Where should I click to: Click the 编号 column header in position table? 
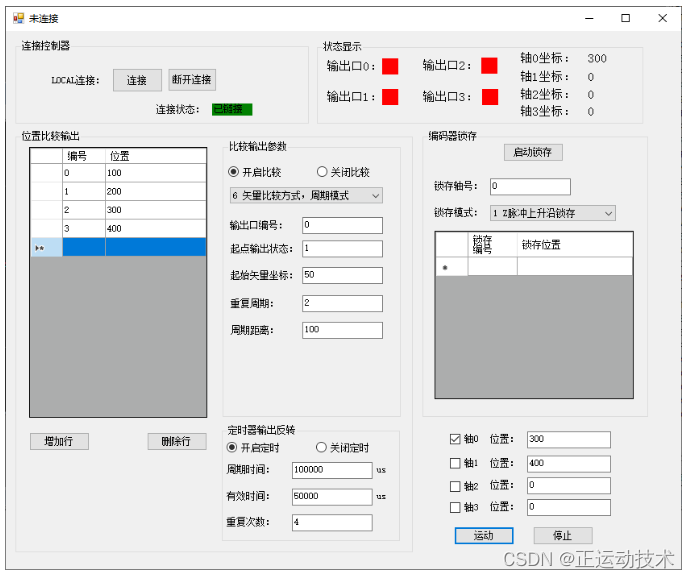click(84, 156)
